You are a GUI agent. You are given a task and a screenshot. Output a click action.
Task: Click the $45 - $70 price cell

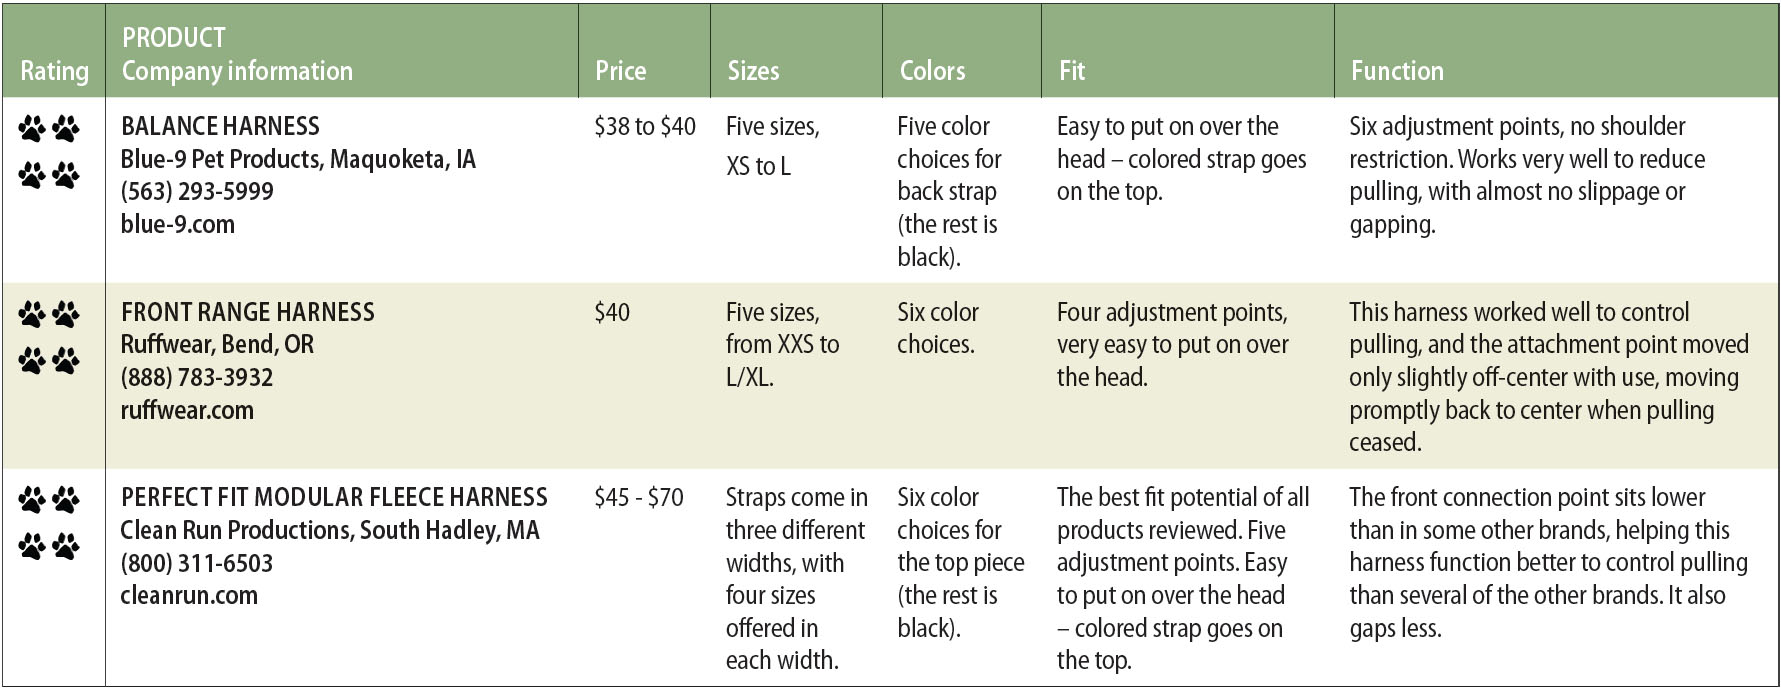click(x=639, y=497)
